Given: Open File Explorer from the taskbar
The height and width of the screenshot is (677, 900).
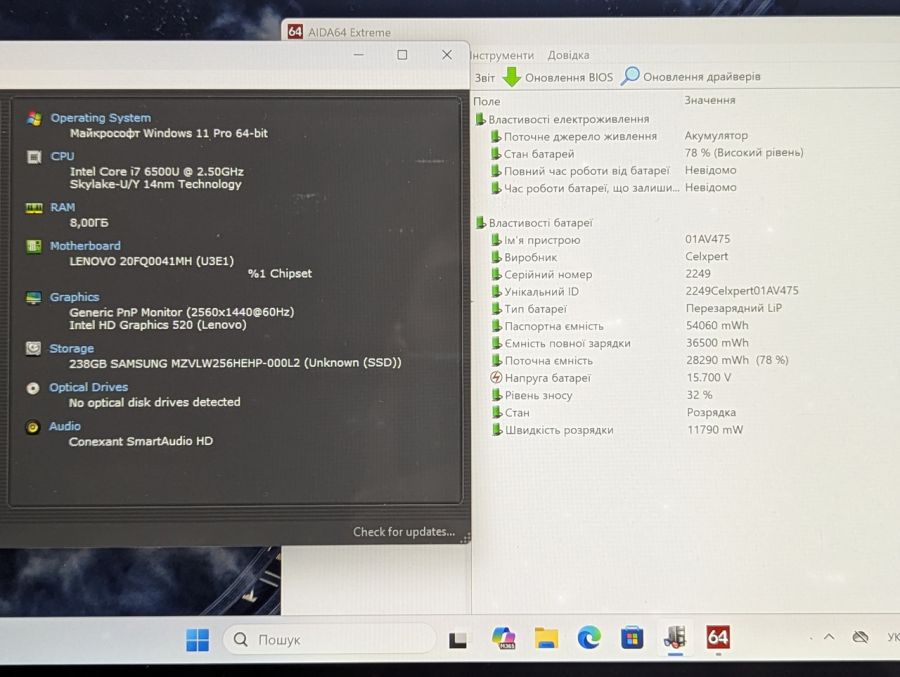Looking at the screenshot, I should coord(546,638).
